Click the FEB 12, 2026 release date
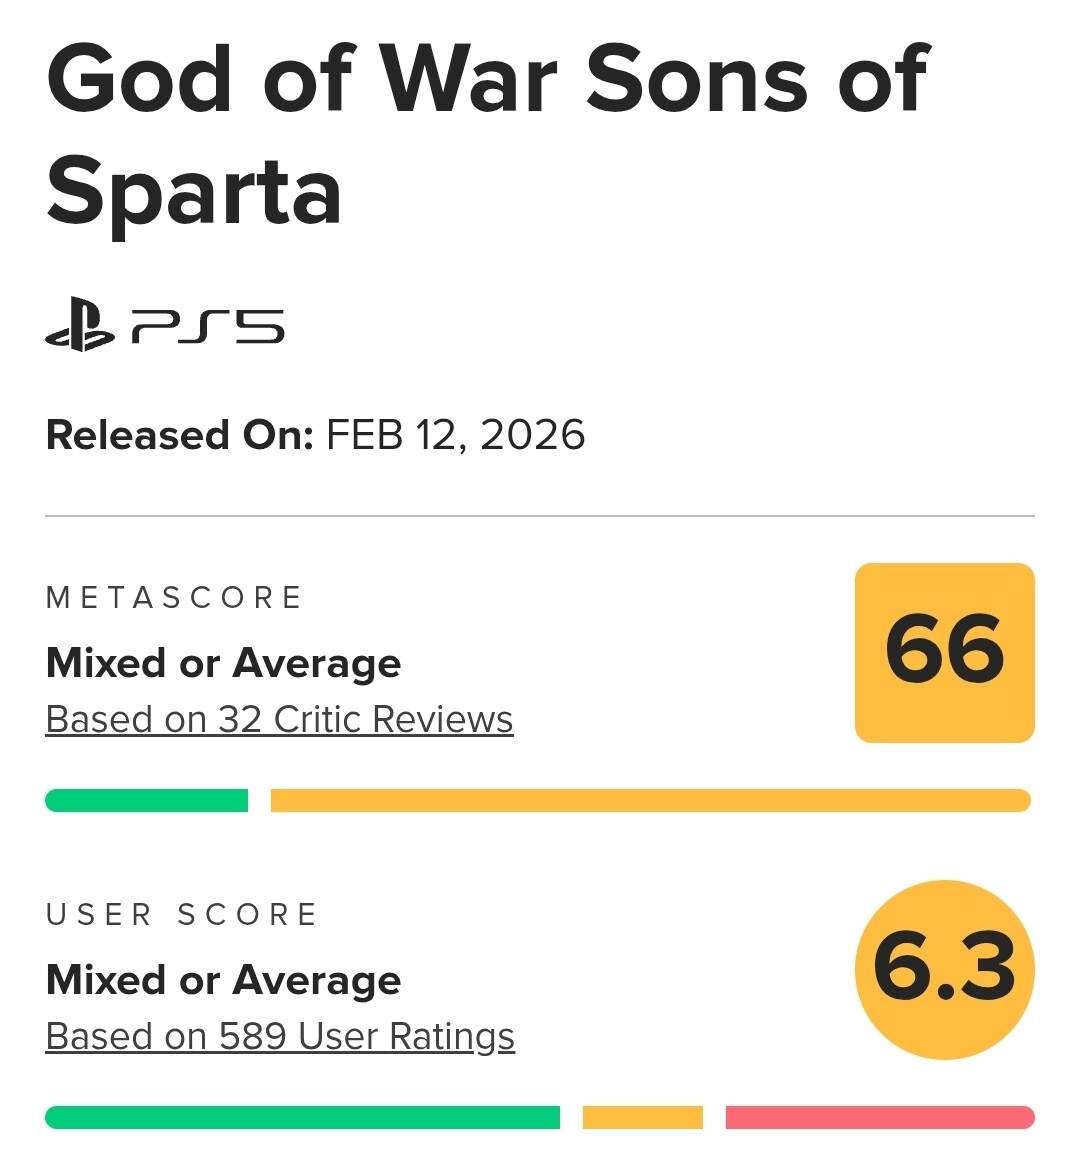 455,435
